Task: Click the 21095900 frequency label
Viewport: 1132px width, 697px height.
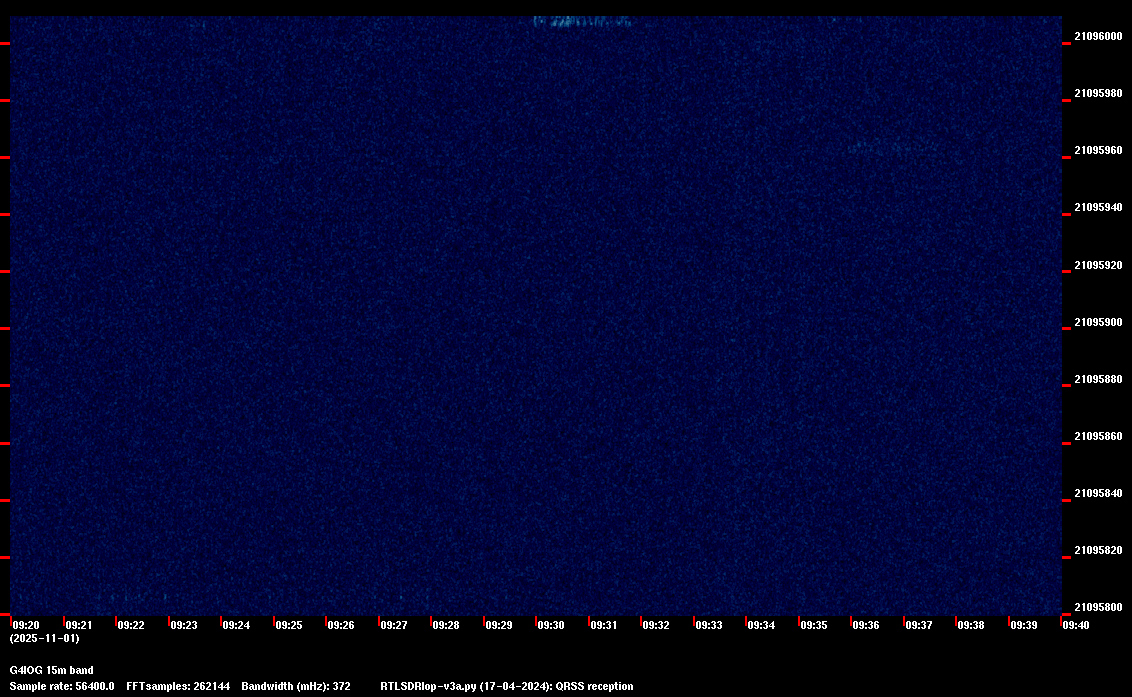Action: [x=1098, y=322]
